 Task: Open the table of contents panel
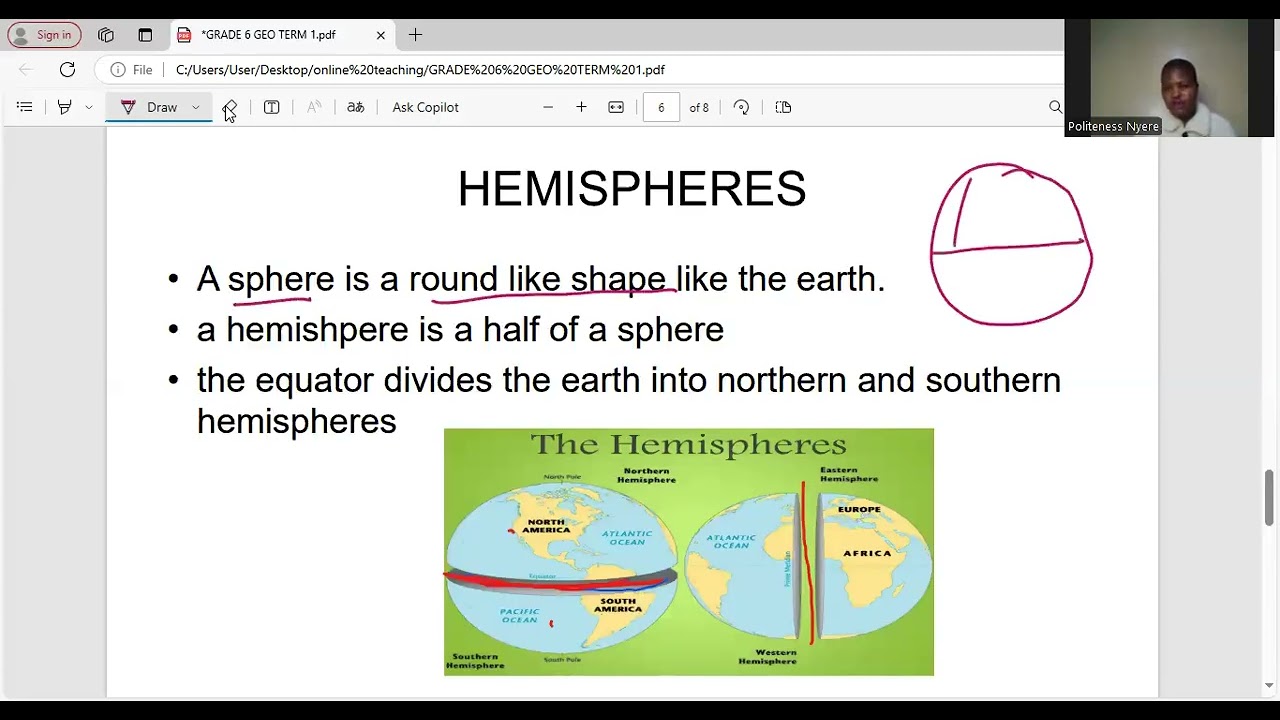[x=25, y=107]
